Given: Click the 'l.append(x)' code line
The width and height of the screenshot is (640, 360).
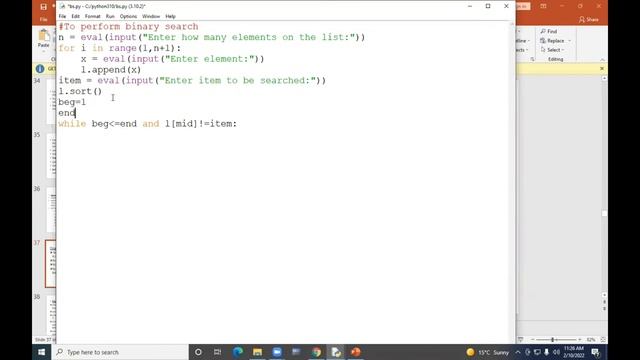Looking at the screenshot, I should coord(111,70).
